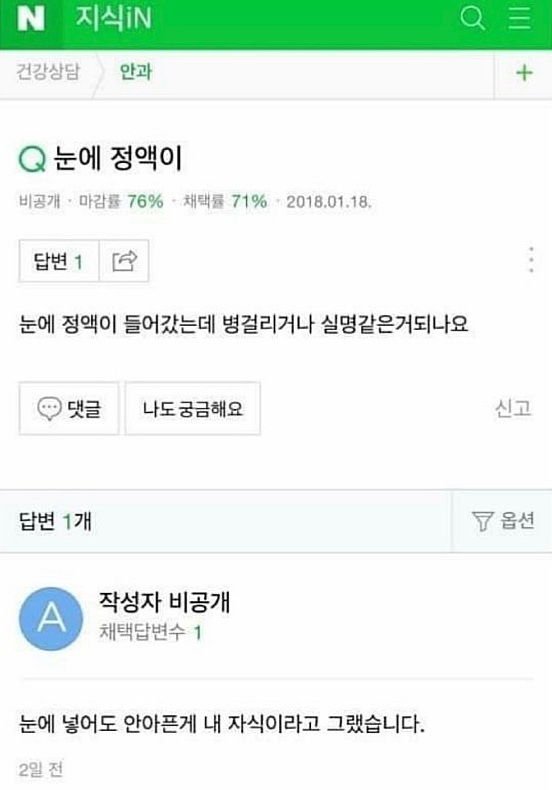
Task: Open search with the magnifier icon
Action: [472, 19]
